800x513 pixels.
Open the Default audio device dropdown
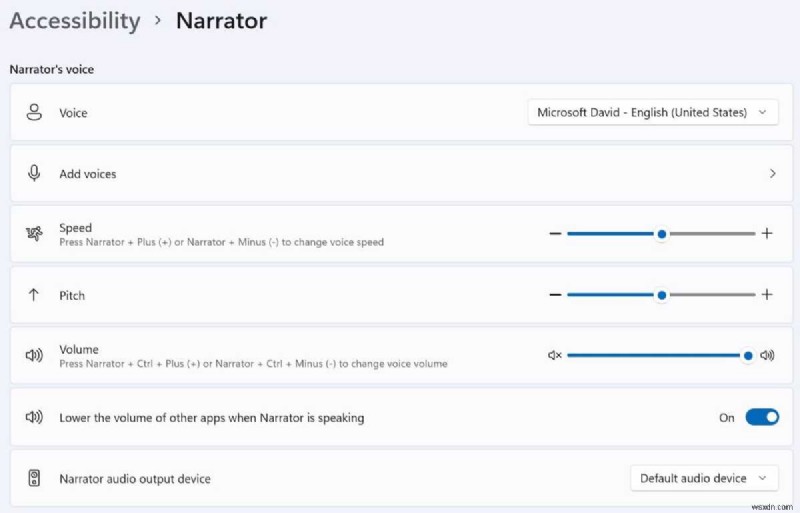704,478
